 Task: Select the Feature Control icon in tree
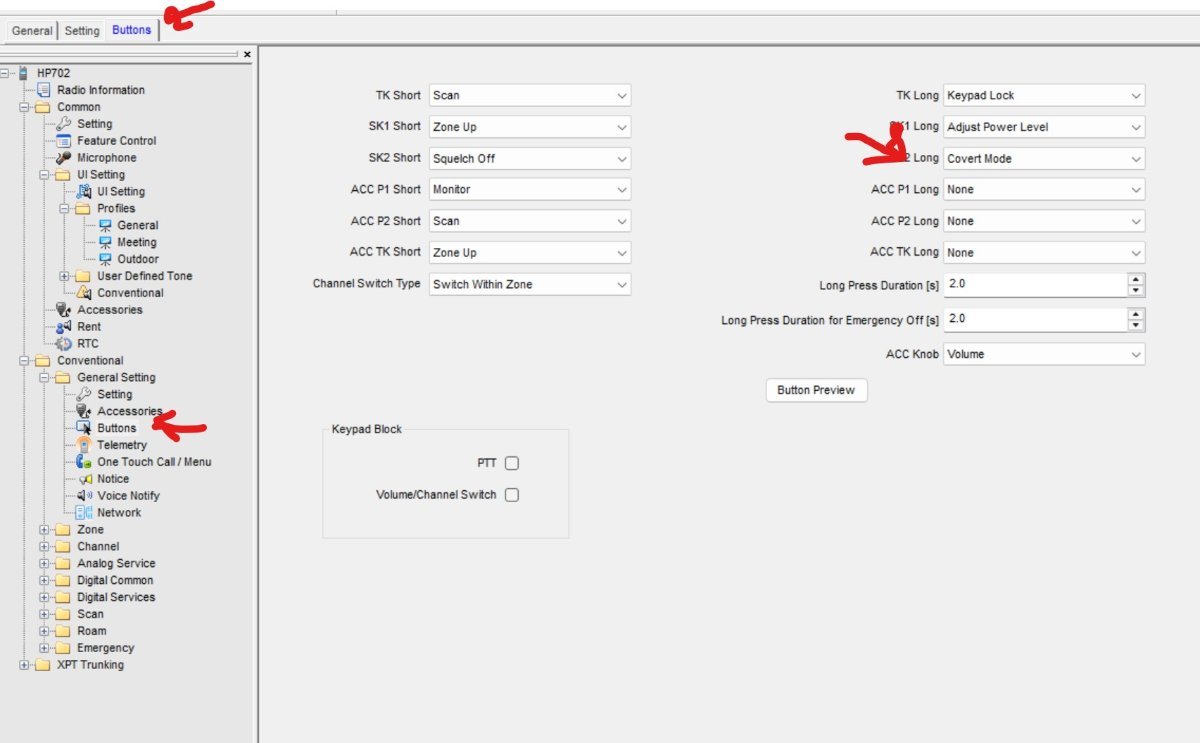64,141
